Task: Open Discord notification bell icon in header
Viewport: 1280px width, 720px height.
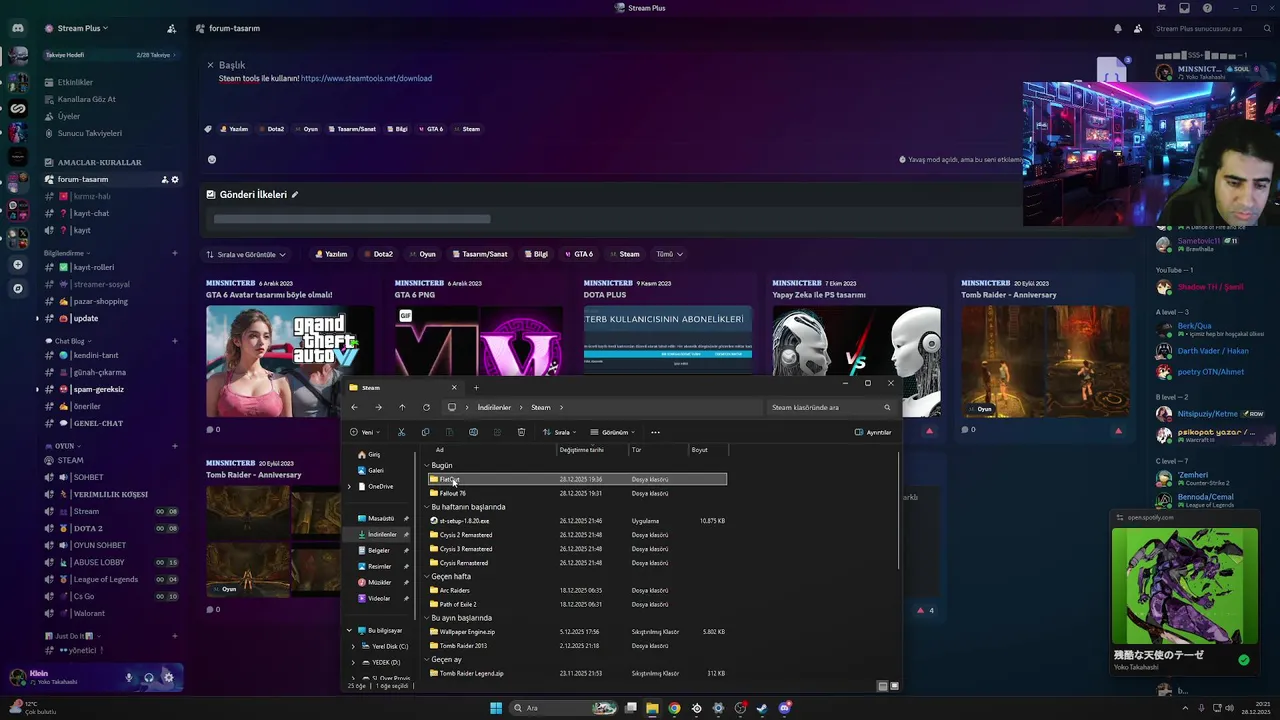Action: click(1117, 28)
